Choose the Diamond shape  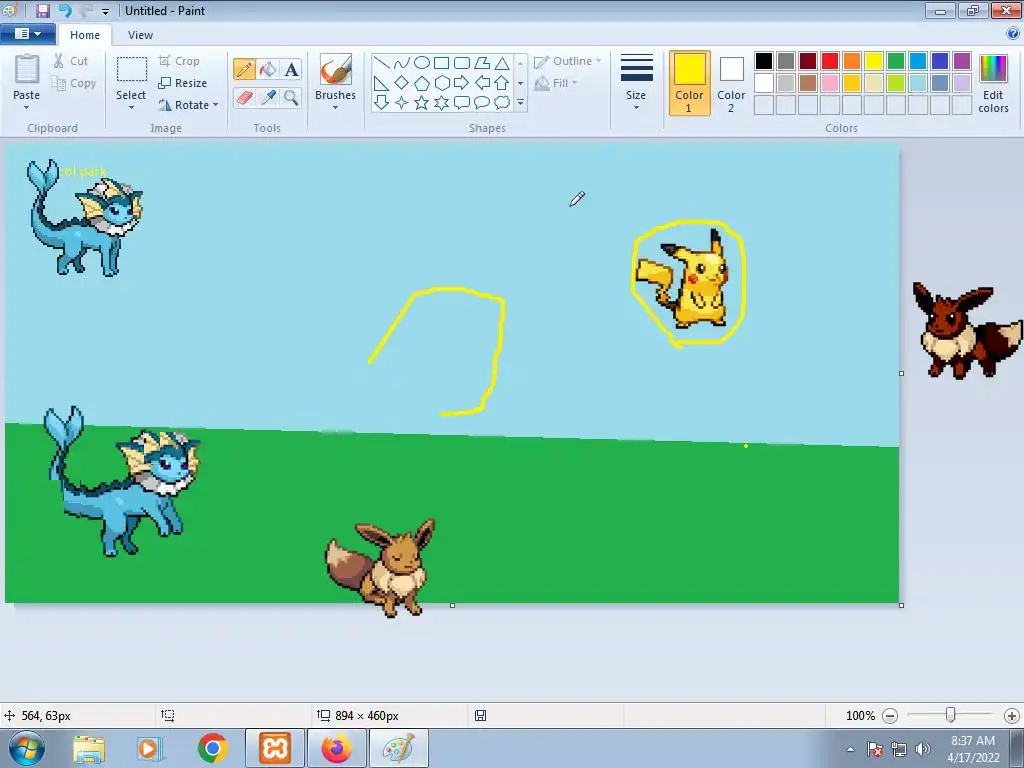pos(402,83)
